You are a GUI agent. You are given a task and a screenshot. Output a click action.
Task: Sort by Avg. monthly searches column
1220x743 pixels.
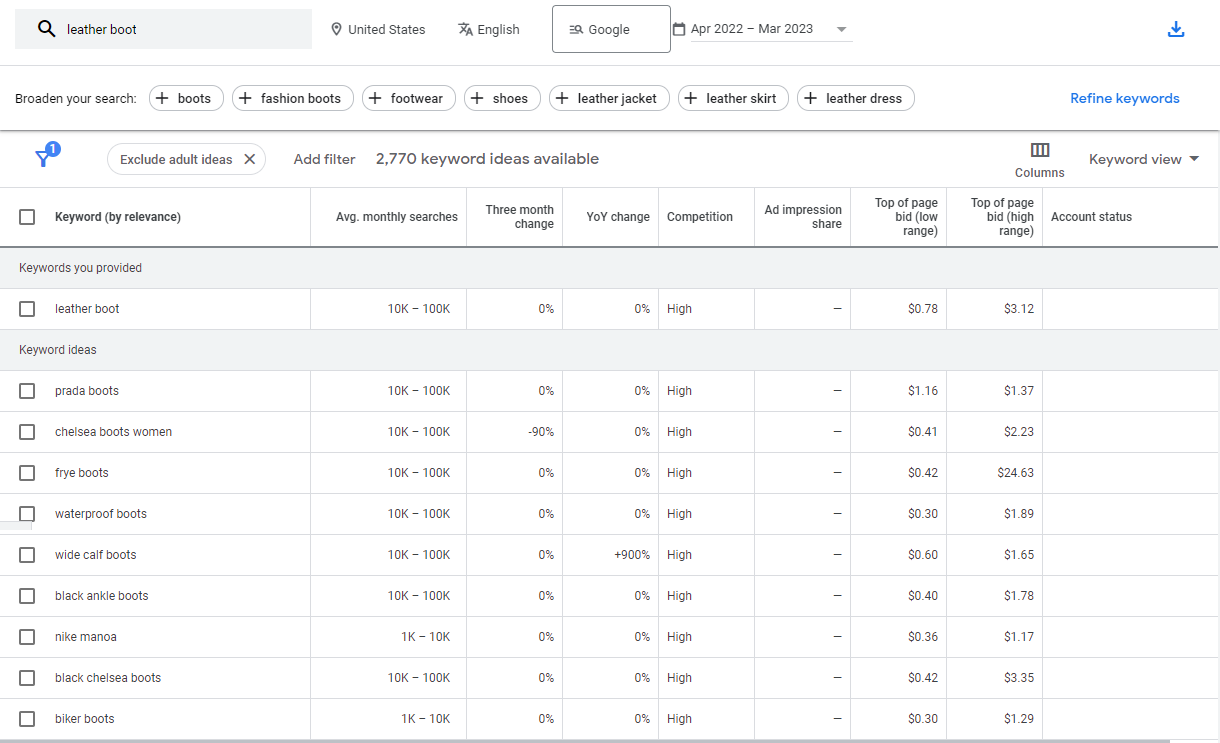point(397,217)
